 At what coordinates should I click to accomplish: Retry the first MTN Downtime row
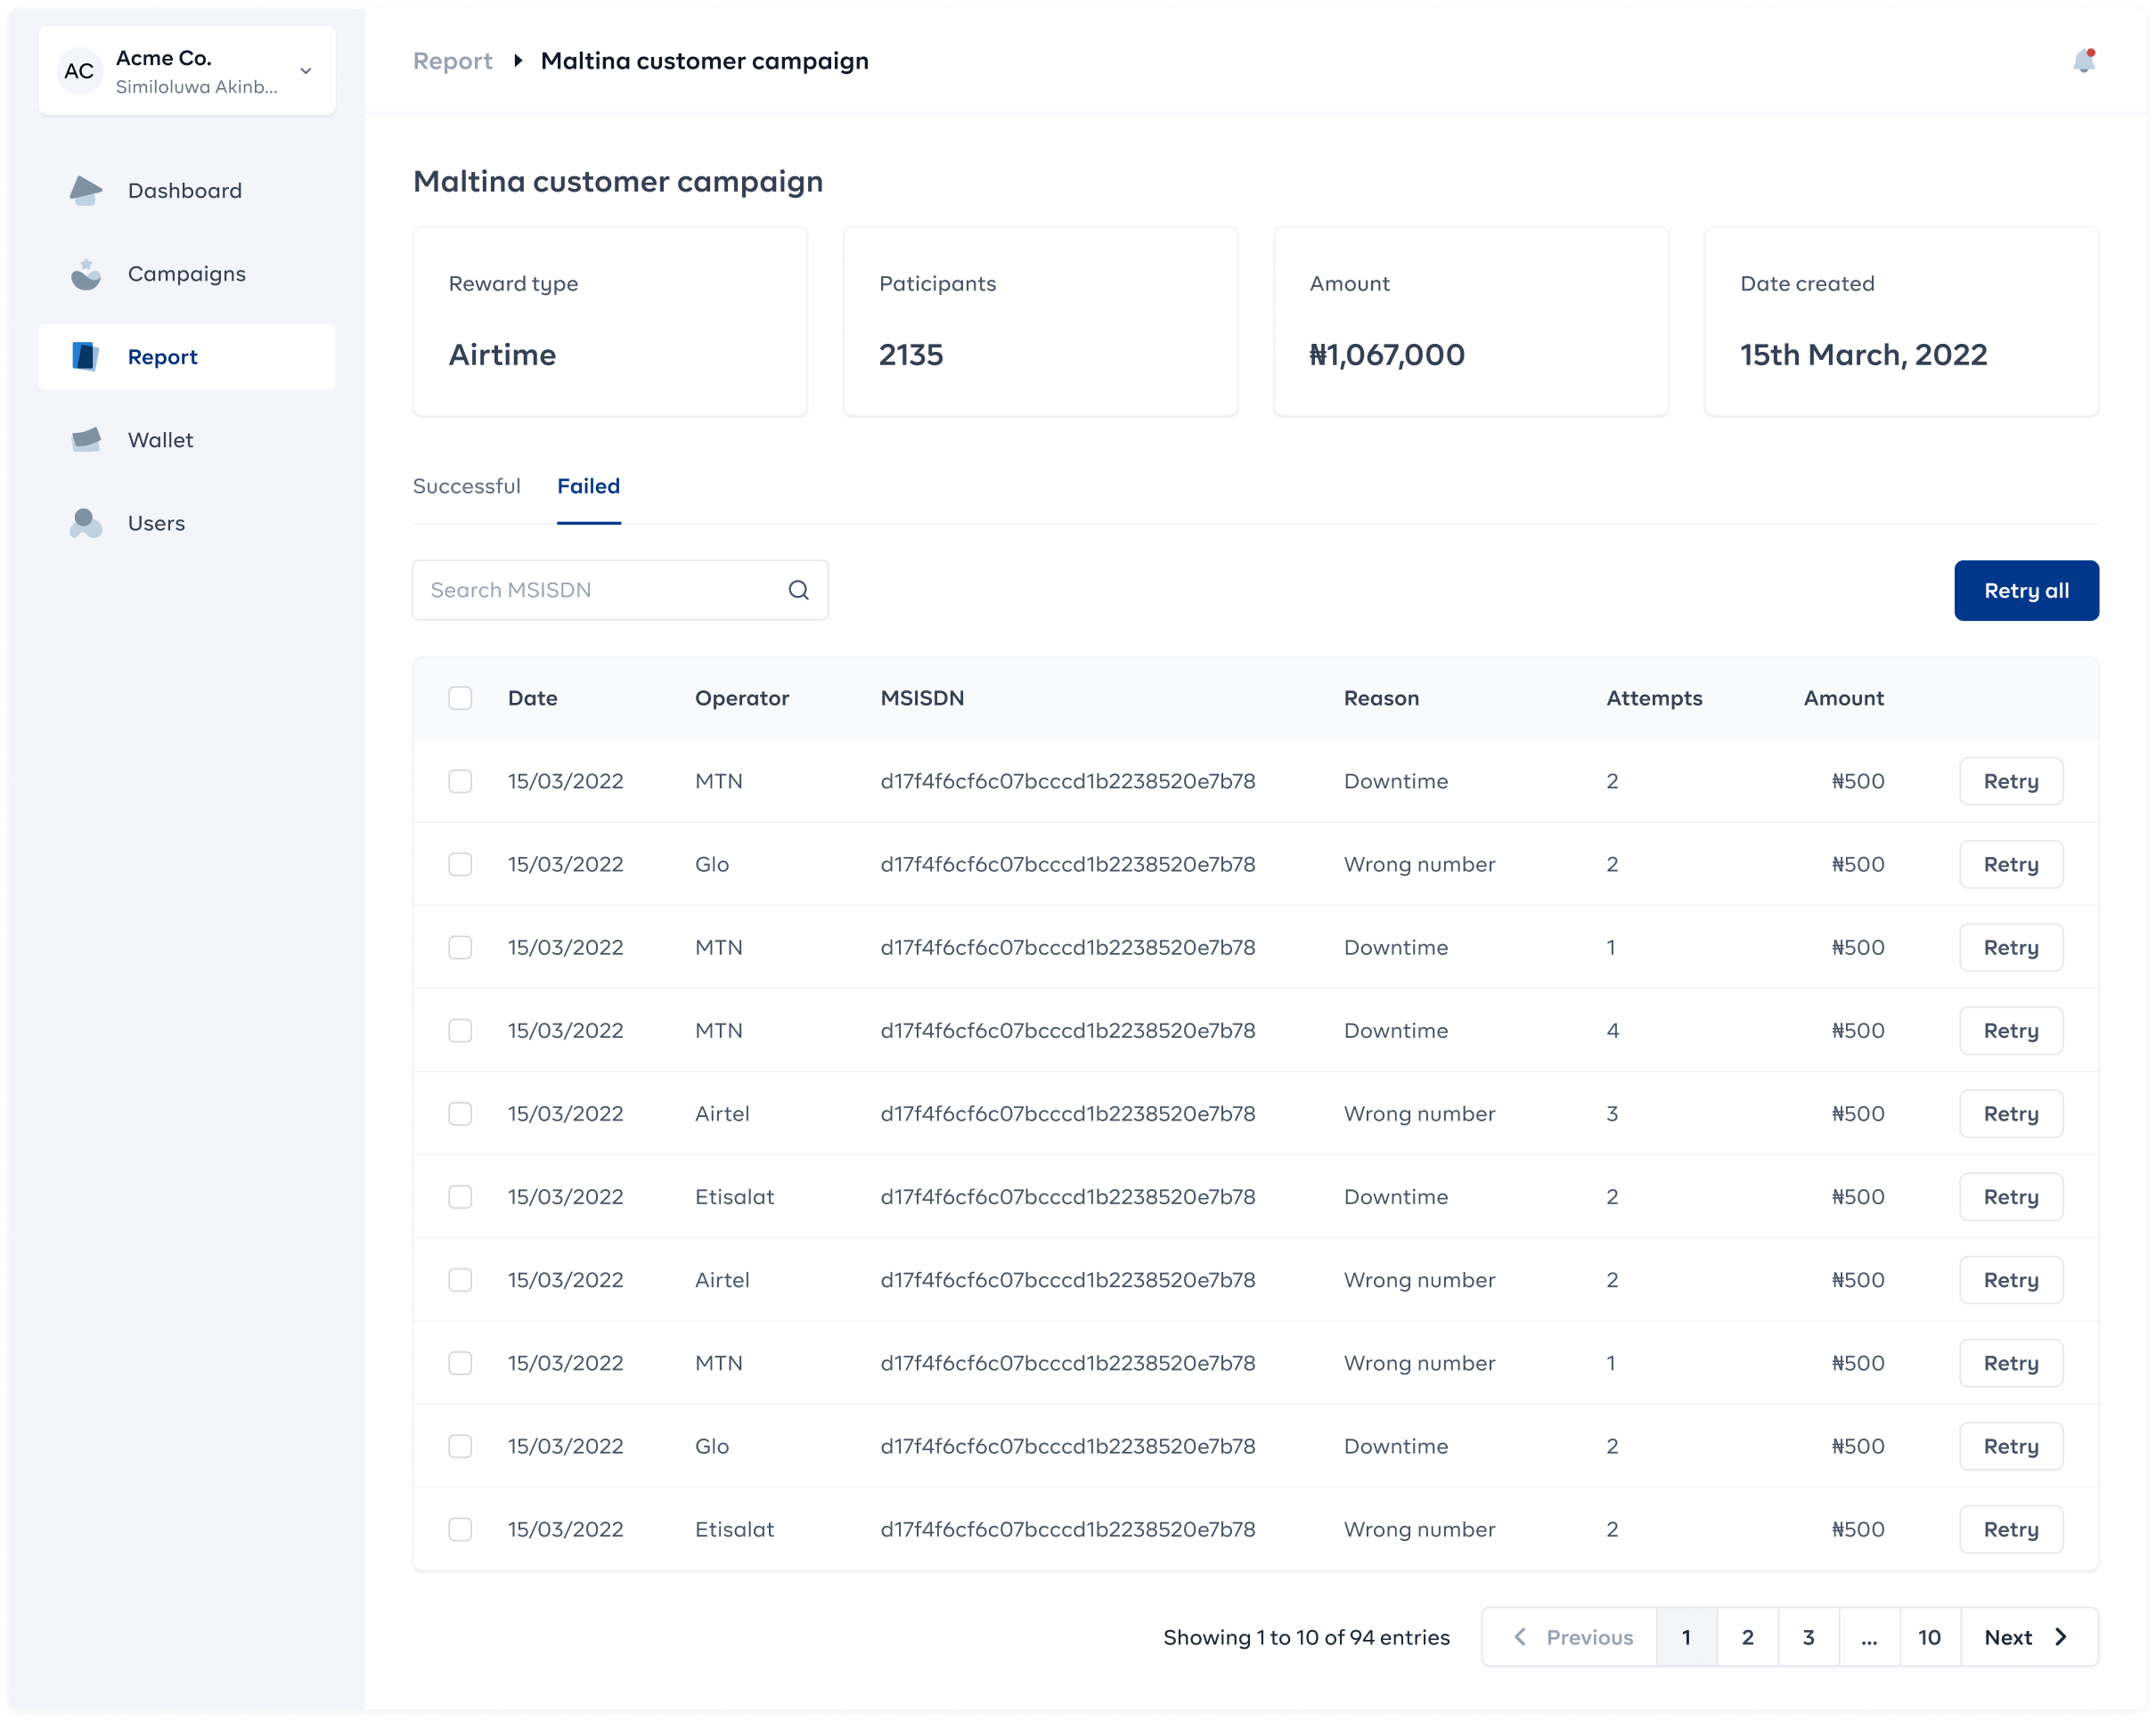pyautogui.click(x=2010, y=781)
